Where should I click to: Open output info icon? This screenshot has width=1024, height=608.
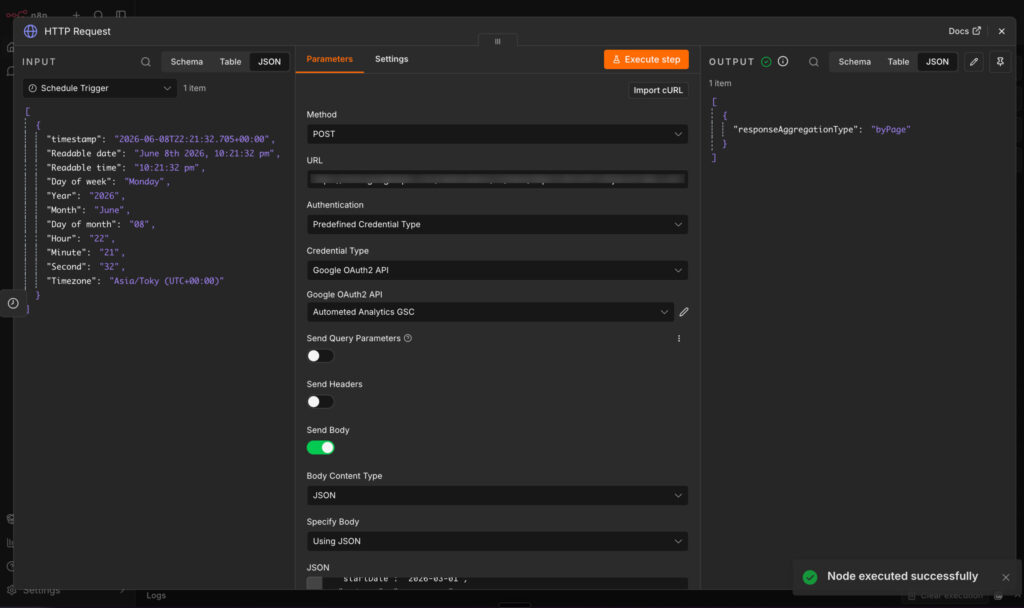coord(783,61)
